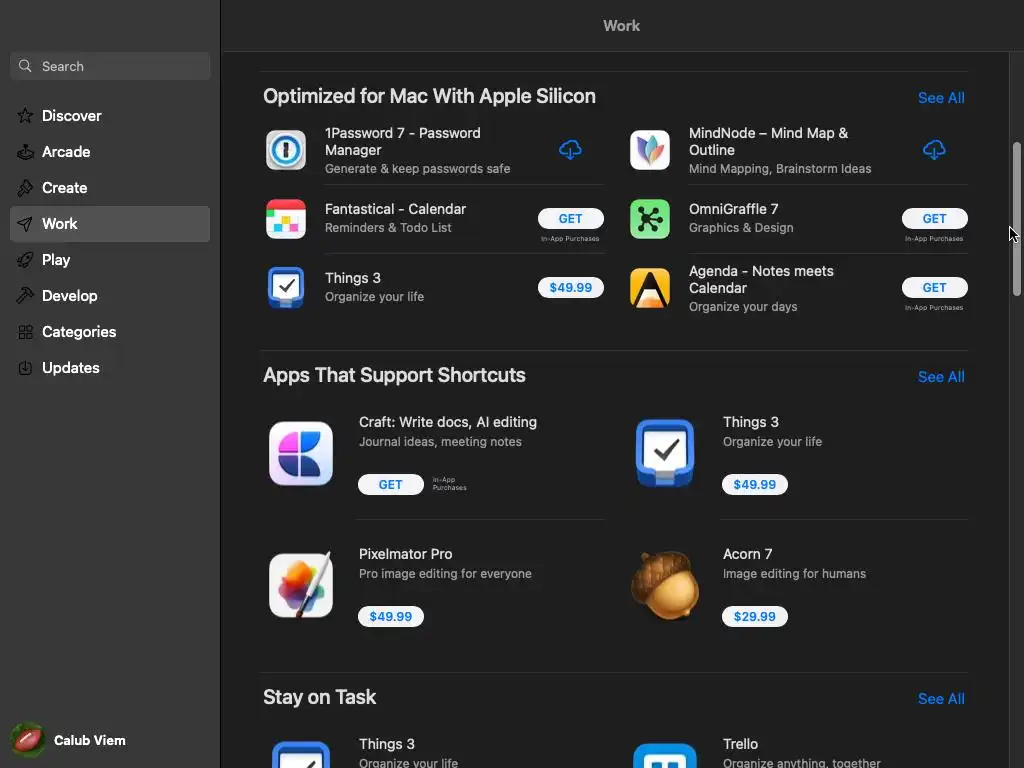Image resolution: width=1024 pixels, height=768 pixels.
Task: Click the Categories grid icon in sidebar
Action: [x=25, y=332]
